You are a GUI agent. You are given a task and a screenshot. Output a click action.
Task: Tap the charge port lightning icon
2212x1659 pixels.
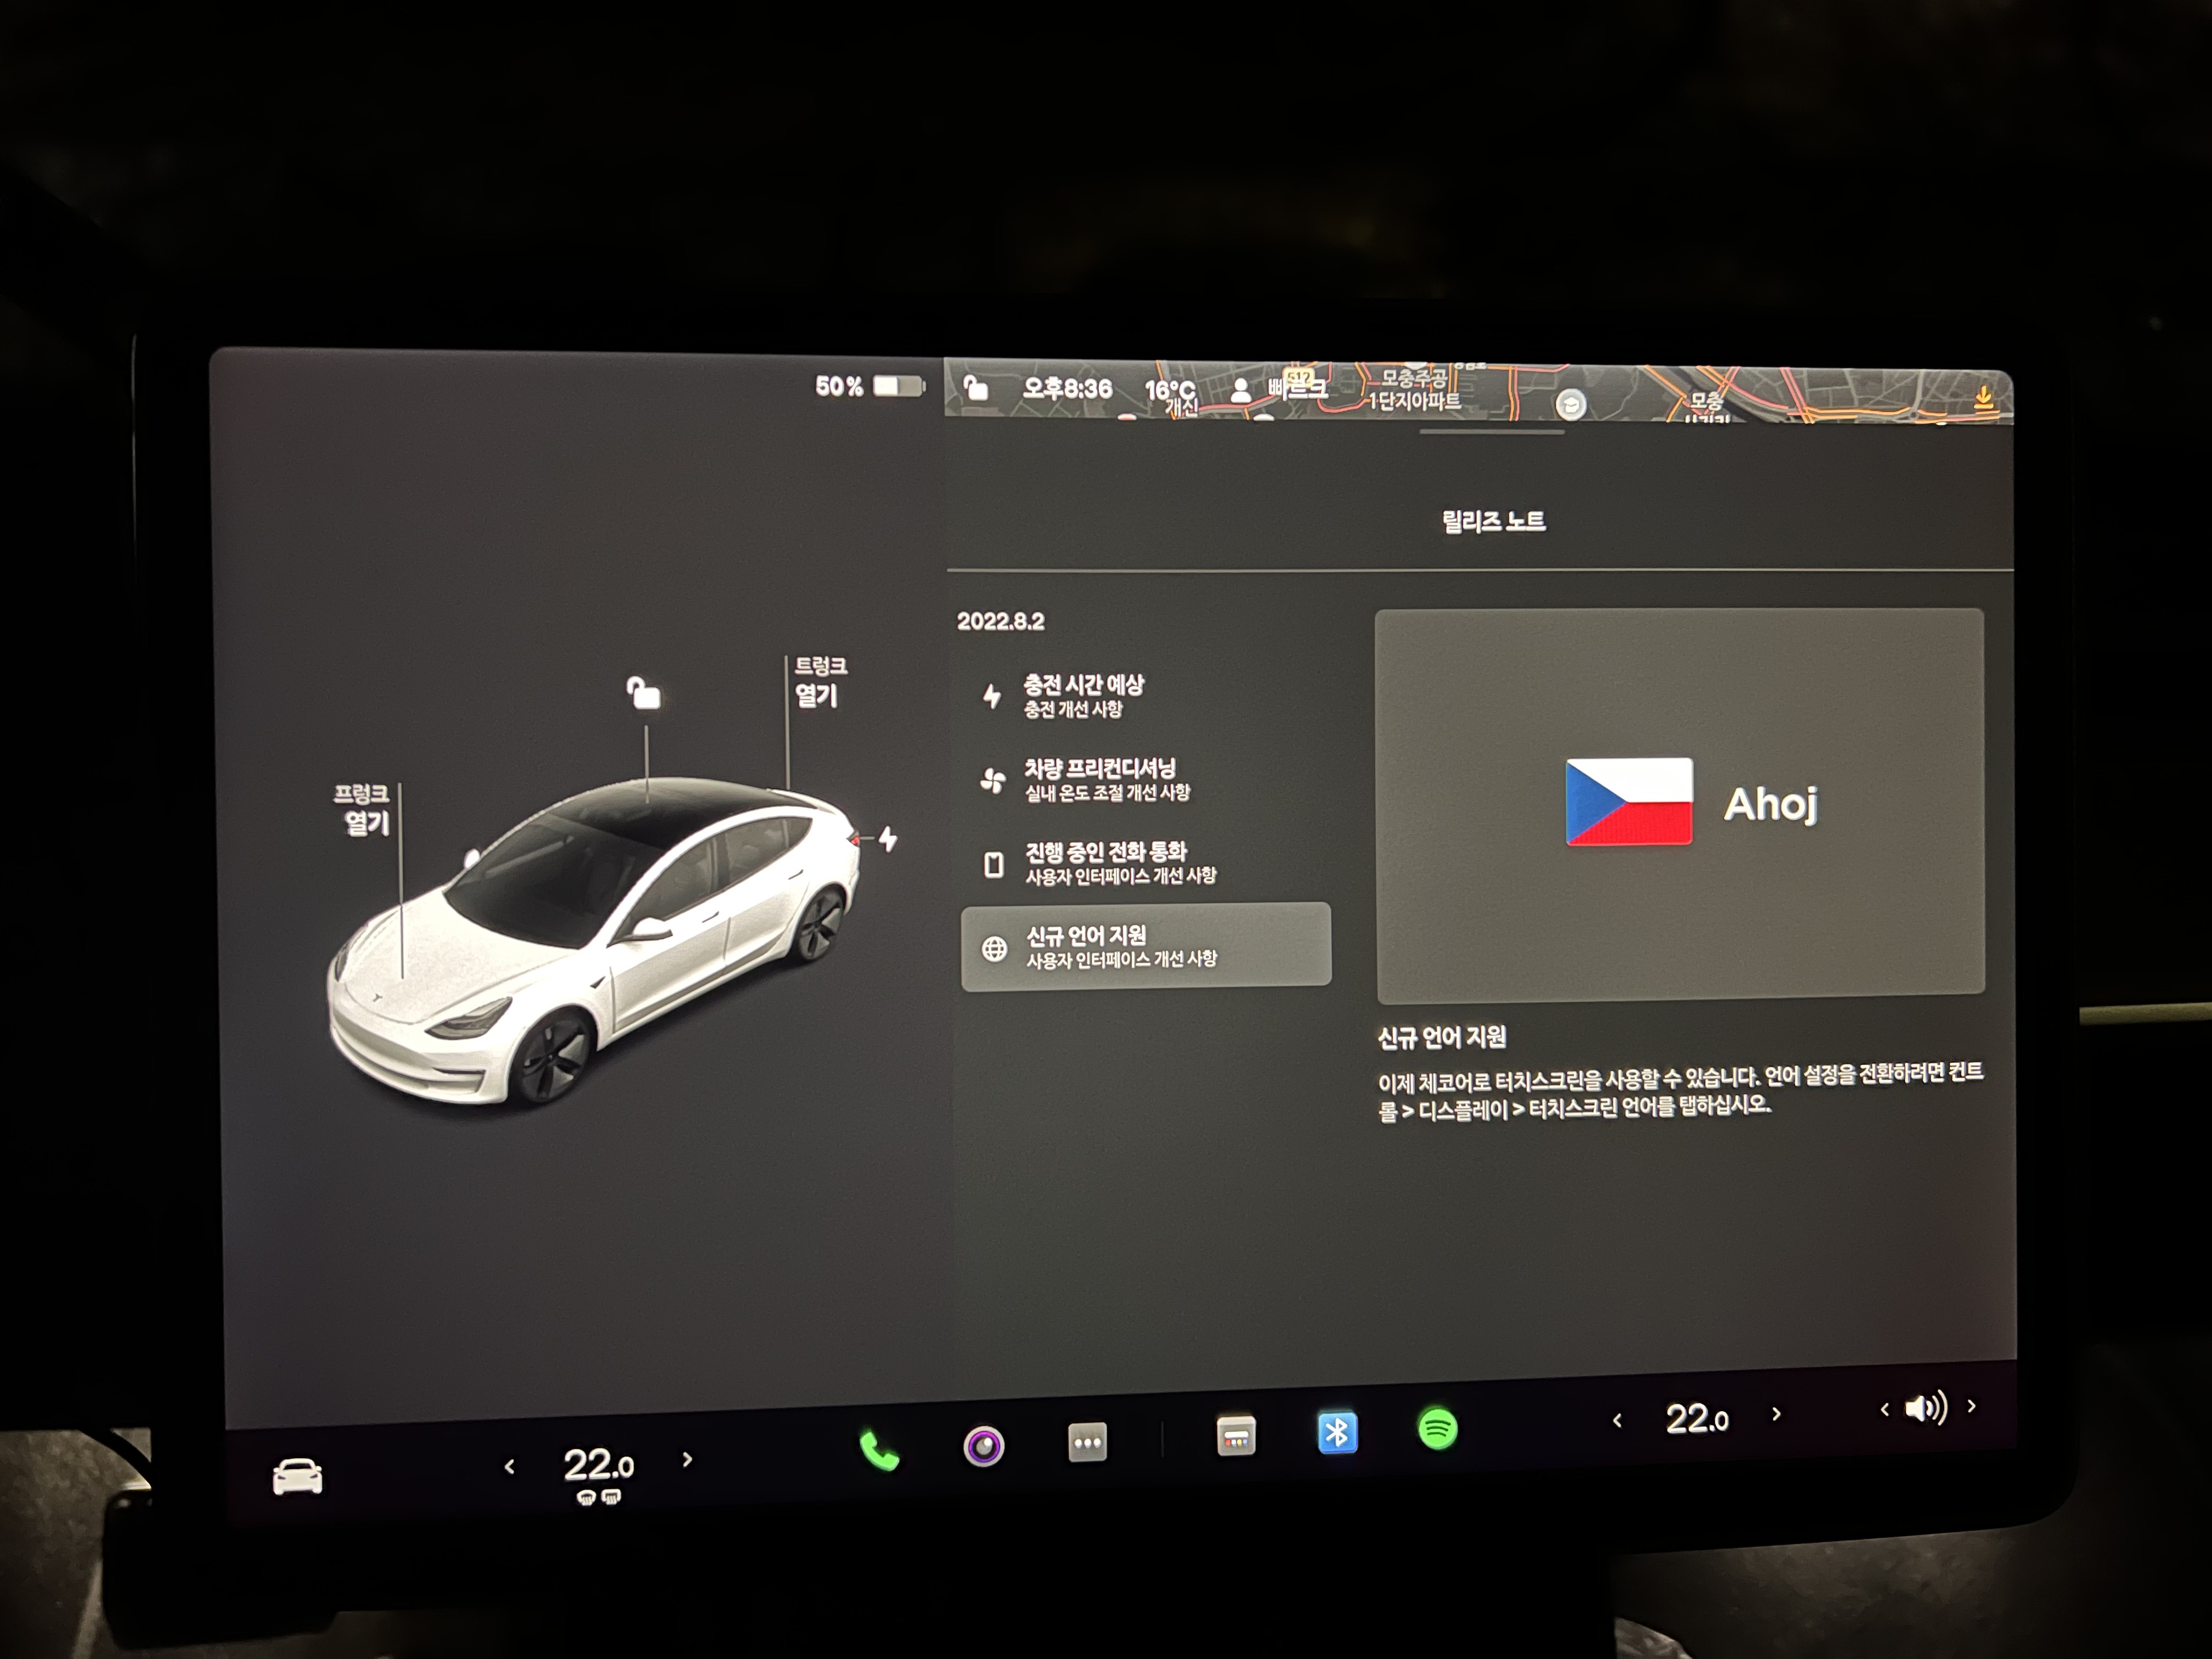887,839
